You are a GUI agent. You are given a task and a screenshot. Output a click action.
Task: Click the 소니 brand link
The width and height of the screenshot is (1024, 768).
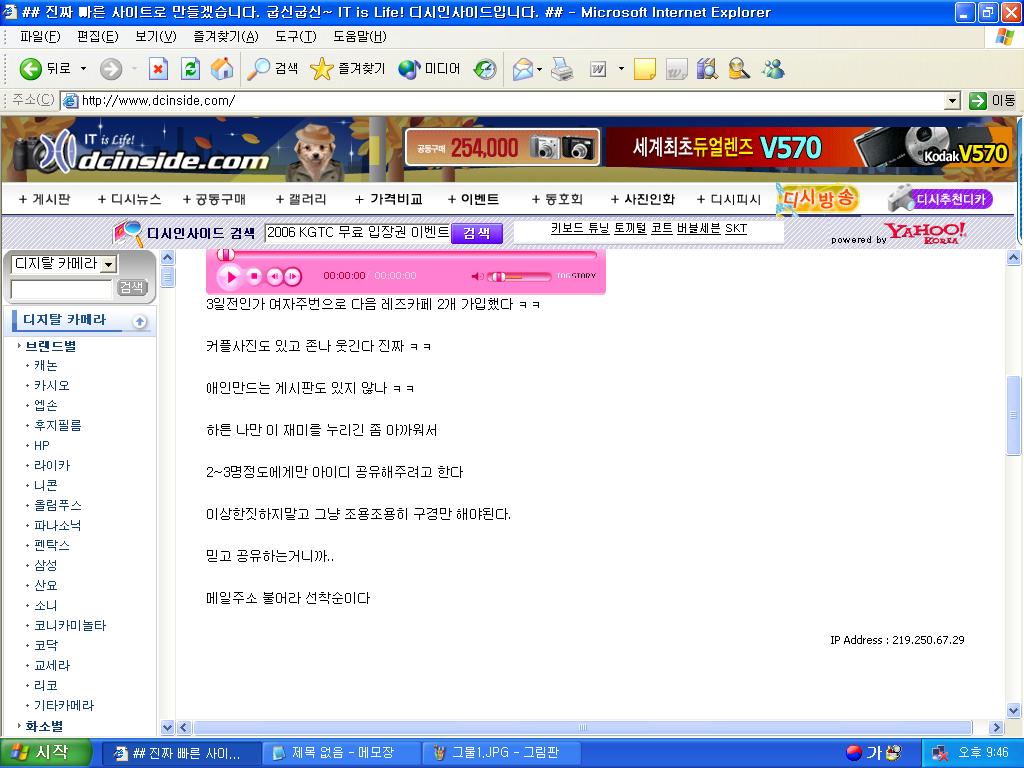click(x=46, y=605)
